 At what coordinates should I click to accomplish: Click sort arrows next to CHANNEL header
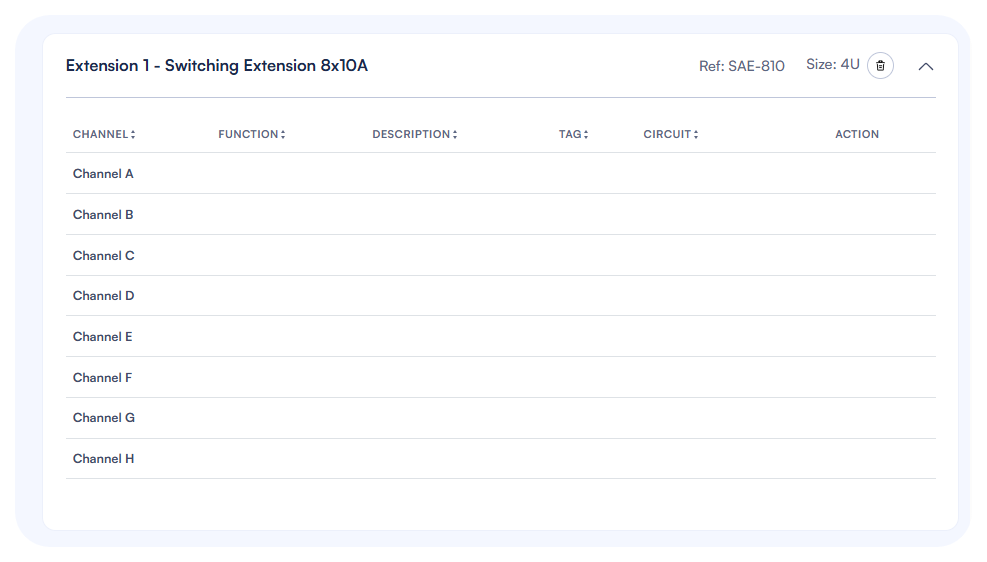pos(133,135)
